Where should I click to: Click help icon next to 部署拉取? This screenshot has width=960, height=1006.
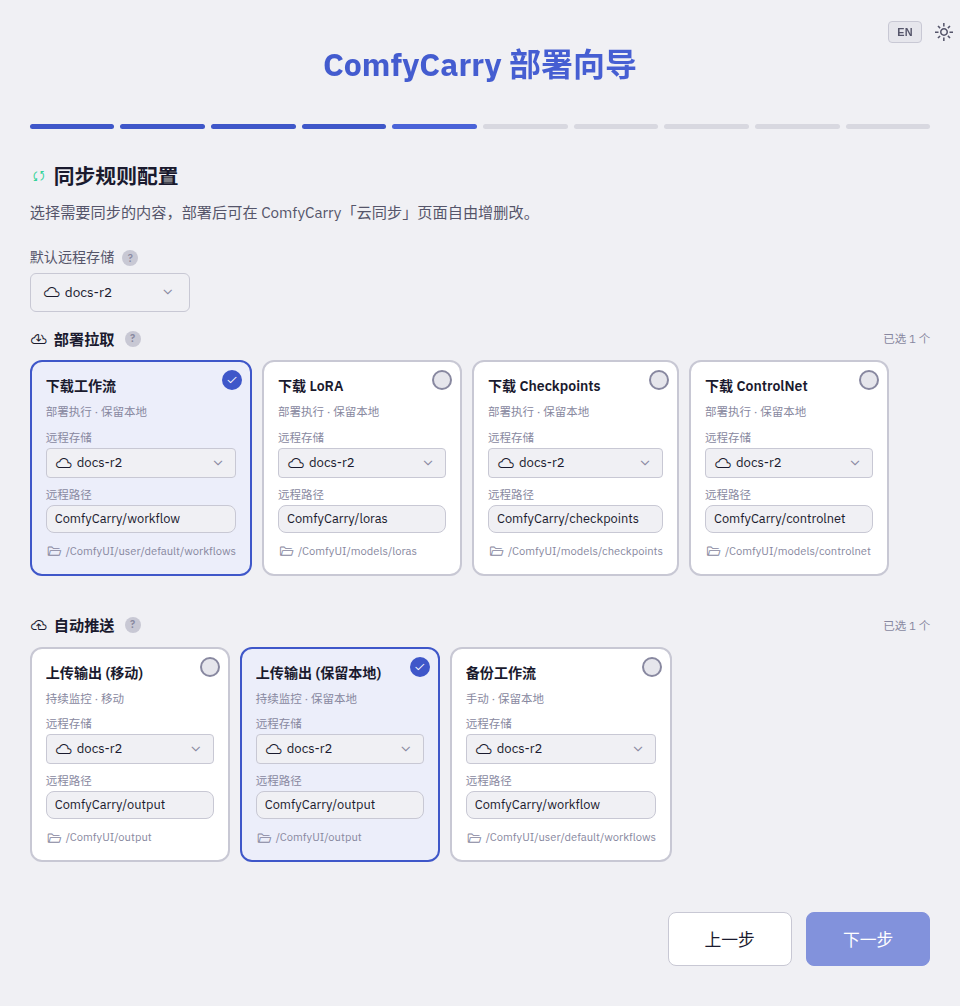pyautogui.click(x=133, y=339)
